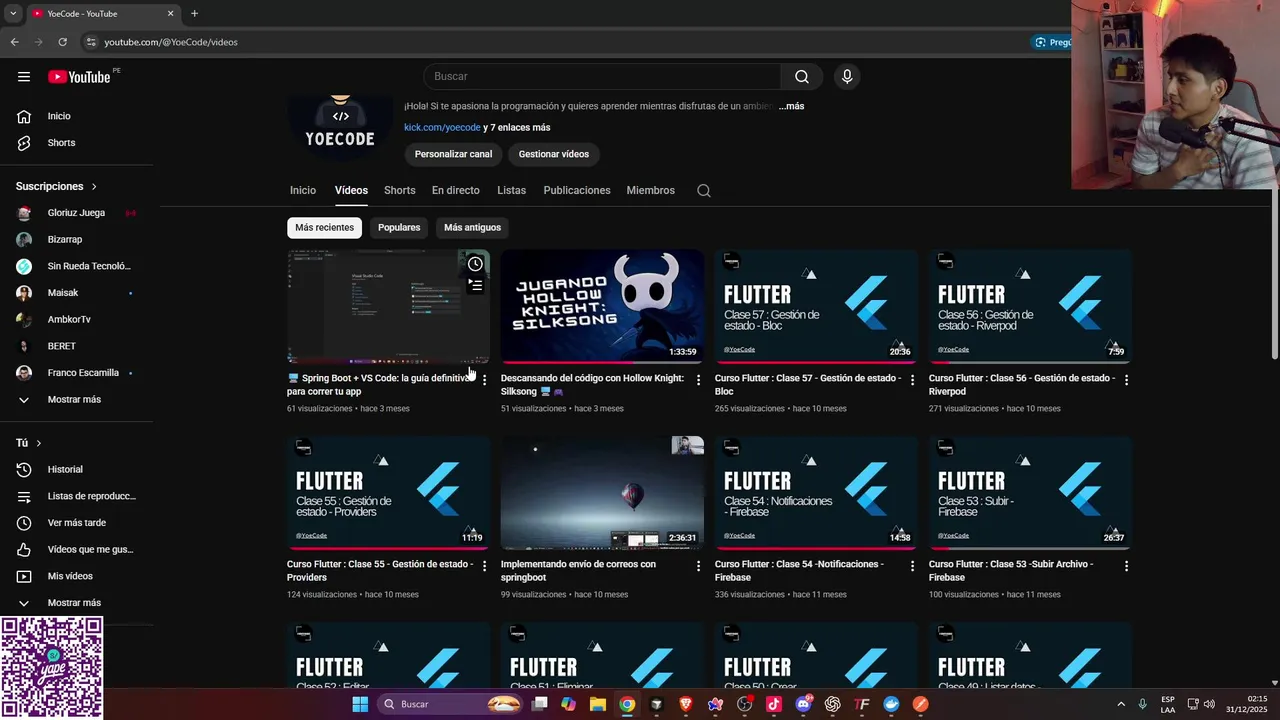The height and width of the screenshot is (720, 1280).
Task: Open Gloriuz Juega subscription channel
Action: click(77, 213)
